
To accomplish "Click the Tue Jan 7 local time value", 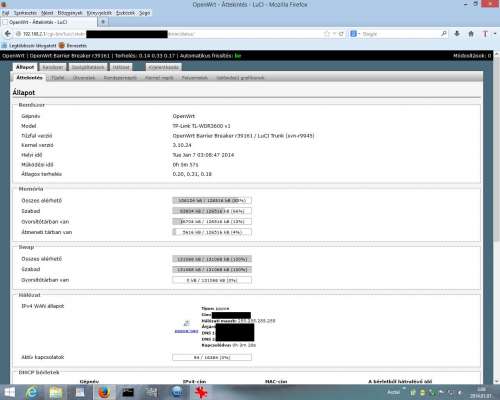I will [203, 155].
